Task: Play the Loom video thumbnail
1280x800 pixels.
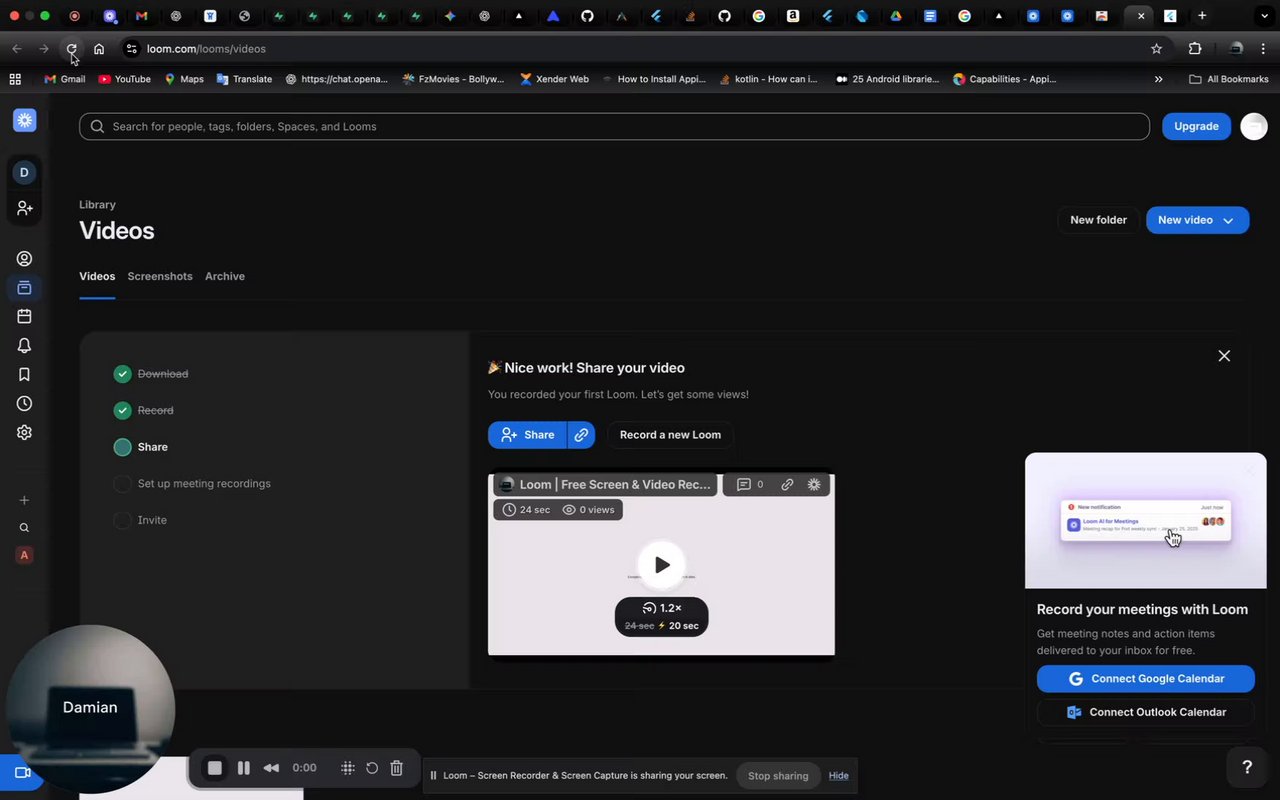Action: (x=661, y=565)
